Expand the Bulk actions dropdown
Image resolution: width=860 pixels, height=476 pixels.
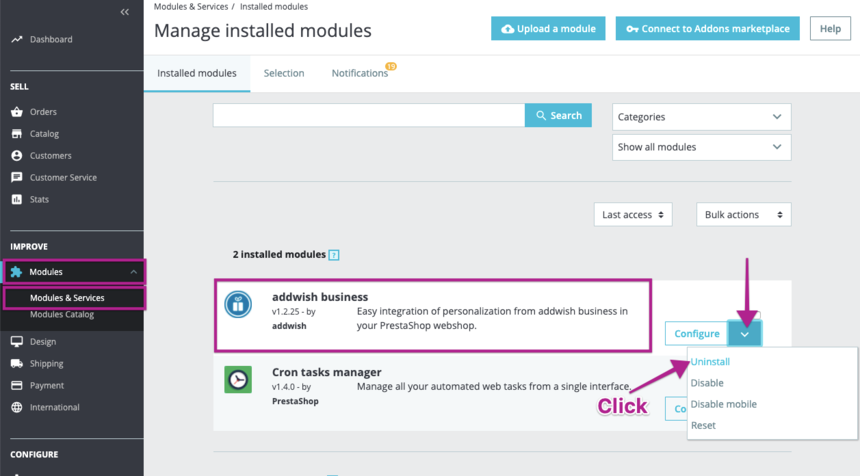pyautogui.click(x=743, y=215)
